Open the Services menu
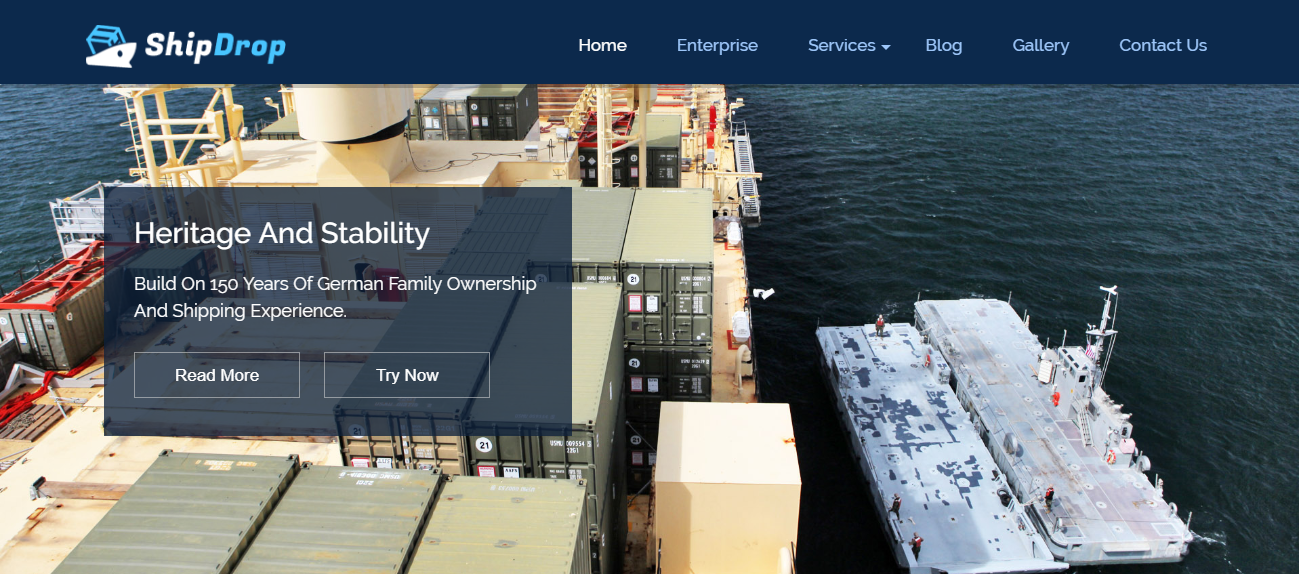Viewport: 1299px width, 574px height. point(841,45)
